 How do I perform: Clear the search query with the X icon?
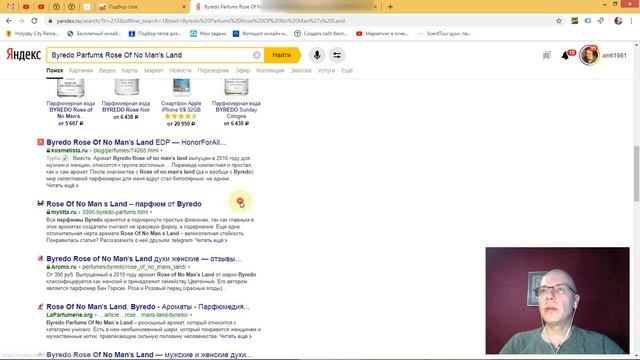[257, 55]
